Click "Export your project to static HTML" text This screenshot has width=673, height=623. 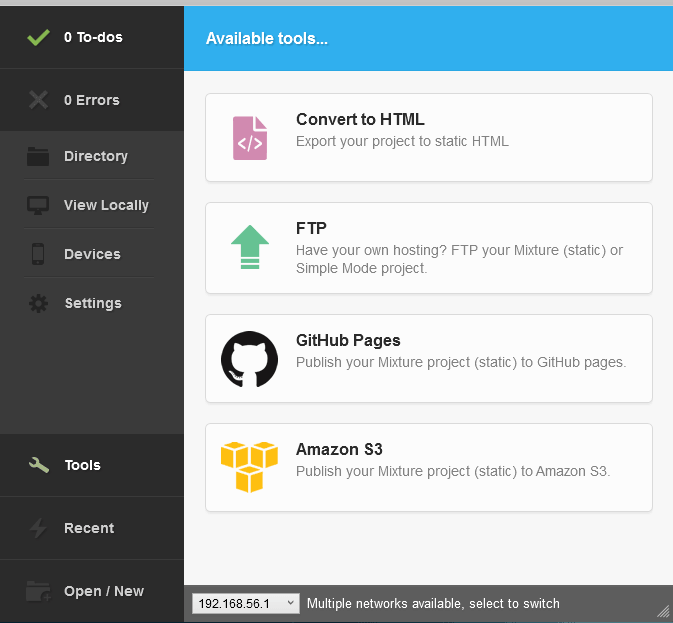coord(402,141)
